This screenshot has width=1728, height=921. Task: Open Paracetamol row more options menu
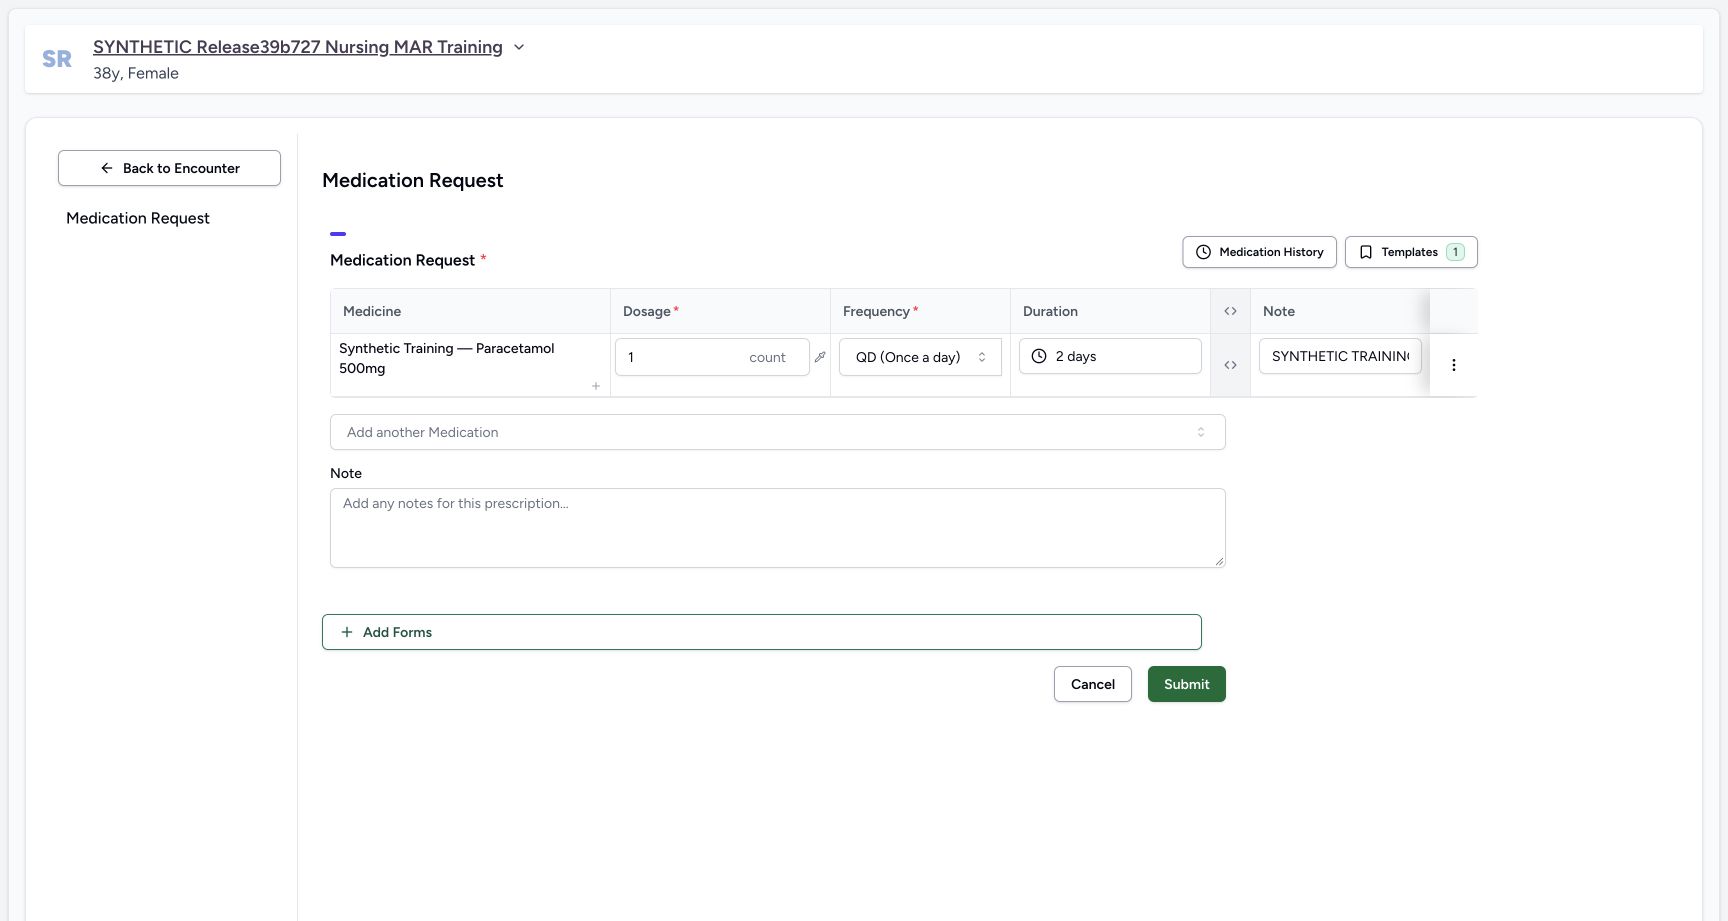coord(1454,365)
